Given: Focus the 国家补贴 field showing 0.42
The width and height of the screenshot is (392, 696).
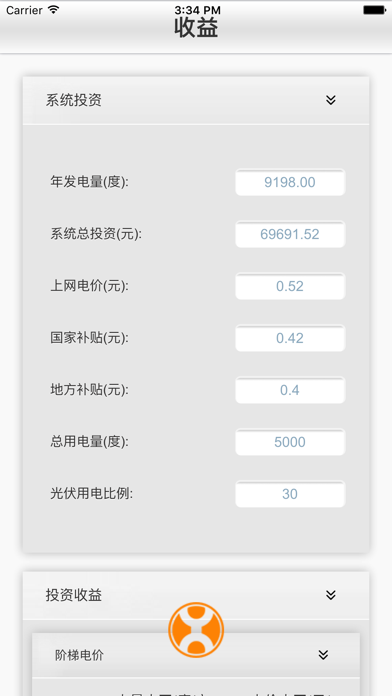Looking at the screenshot, I should tap(290, 338).
